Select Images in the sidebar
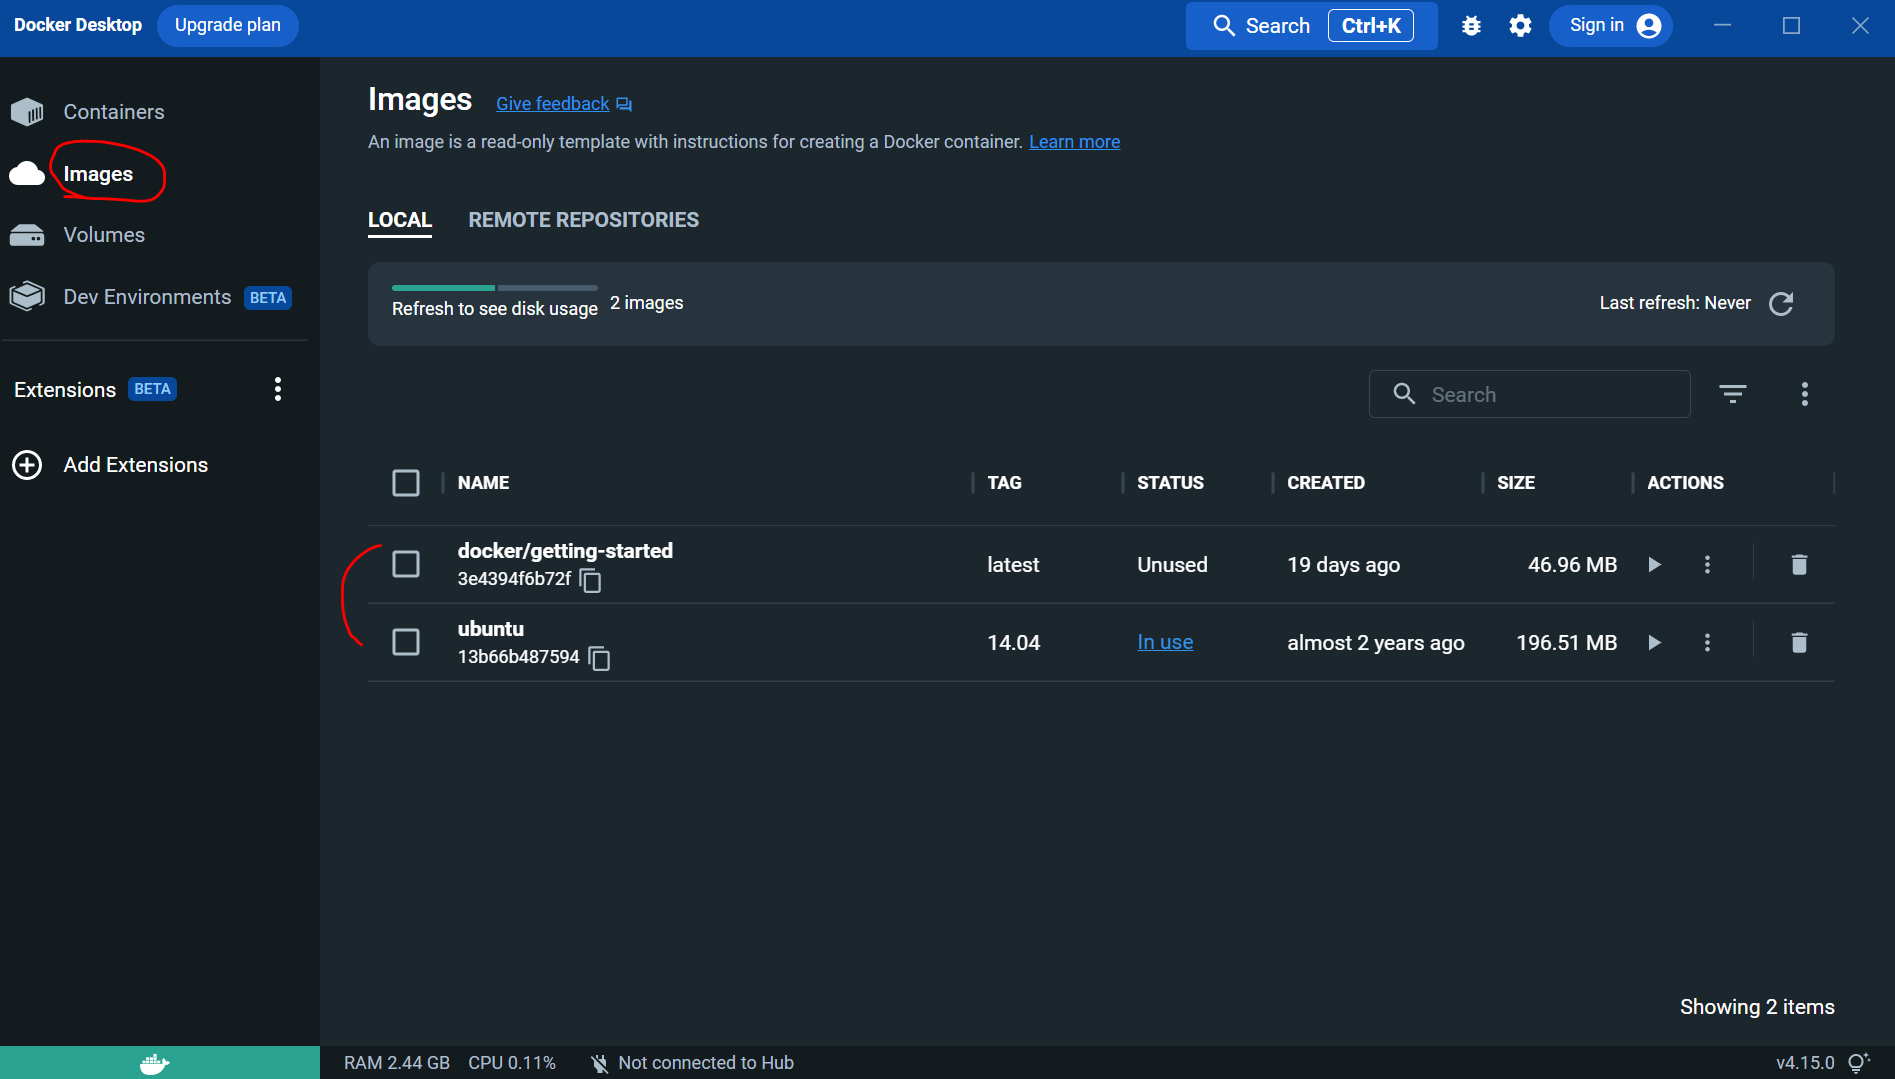 [98, 174]
